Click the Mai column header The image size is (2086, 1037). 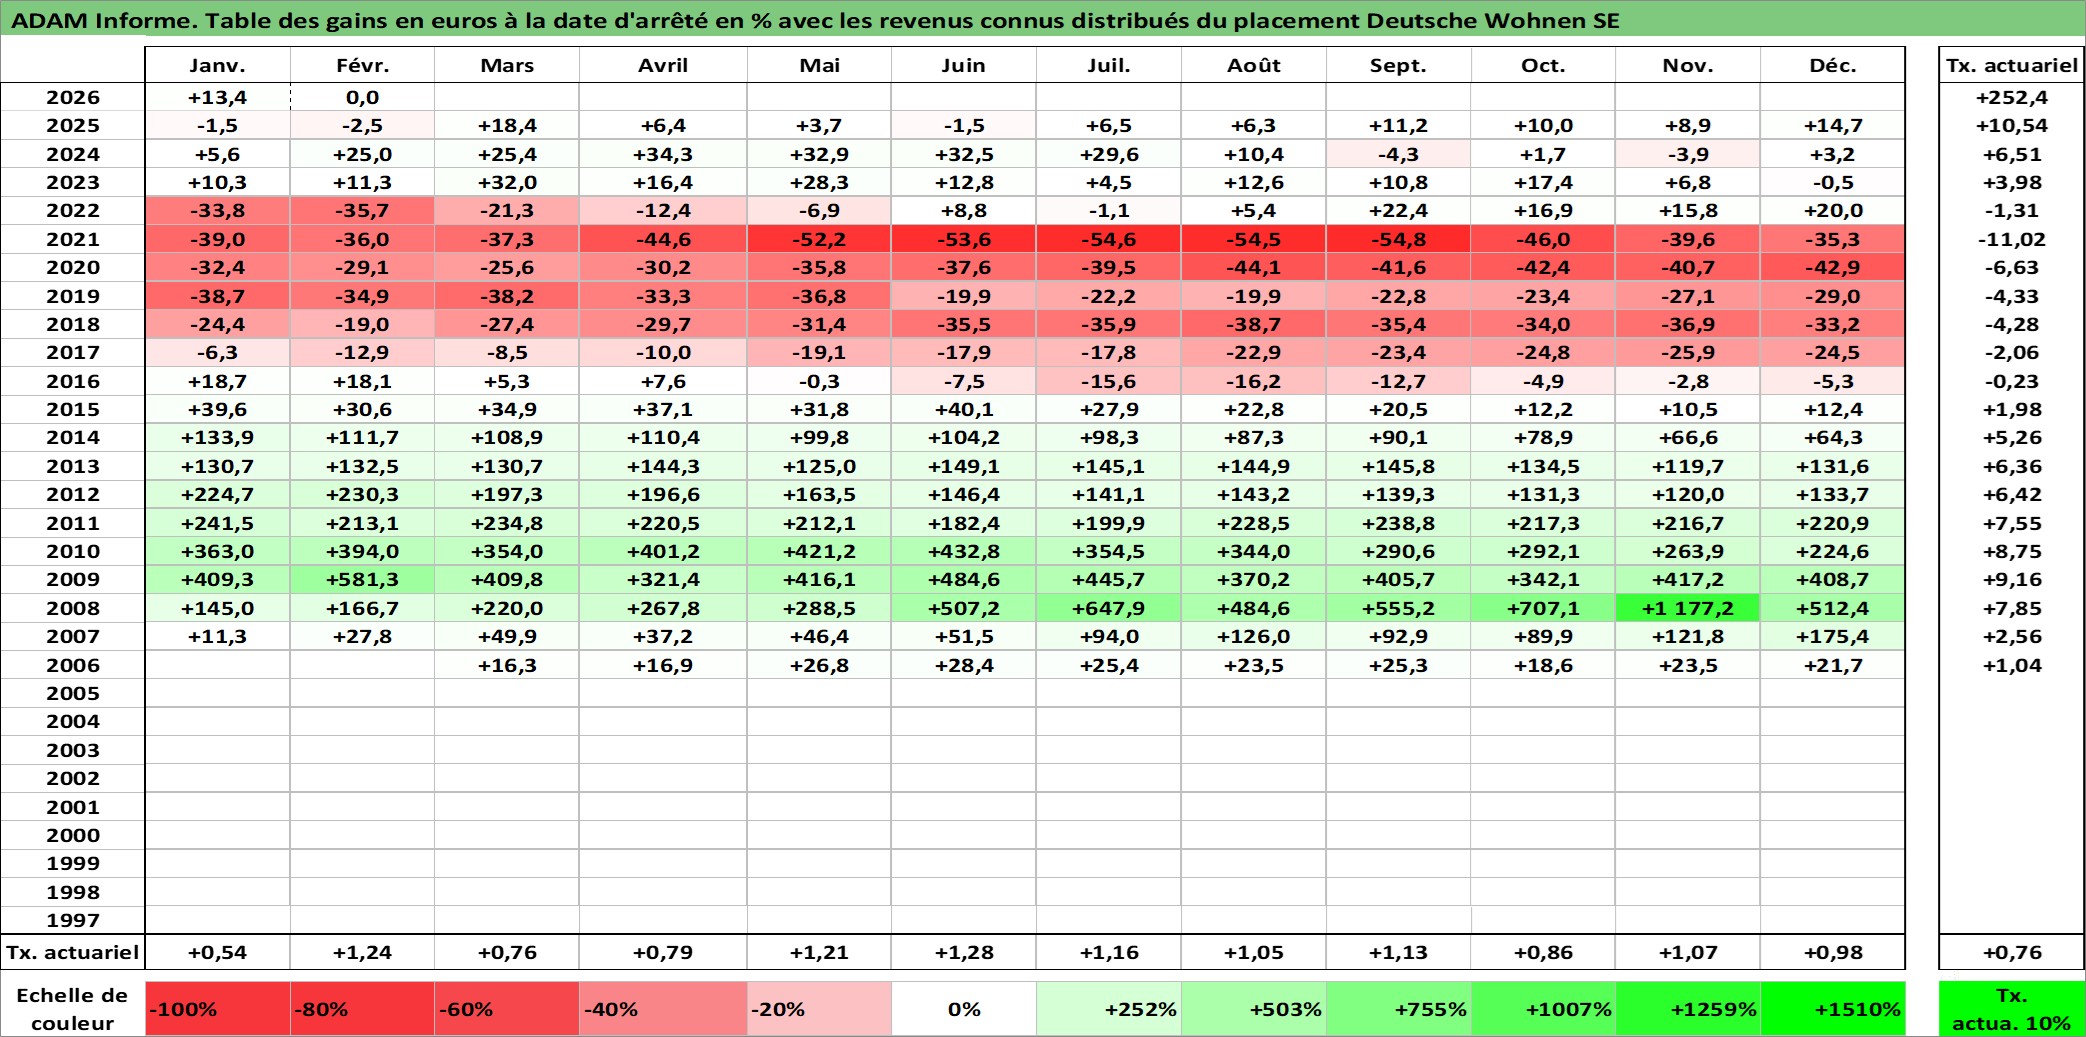pos(819,65)
